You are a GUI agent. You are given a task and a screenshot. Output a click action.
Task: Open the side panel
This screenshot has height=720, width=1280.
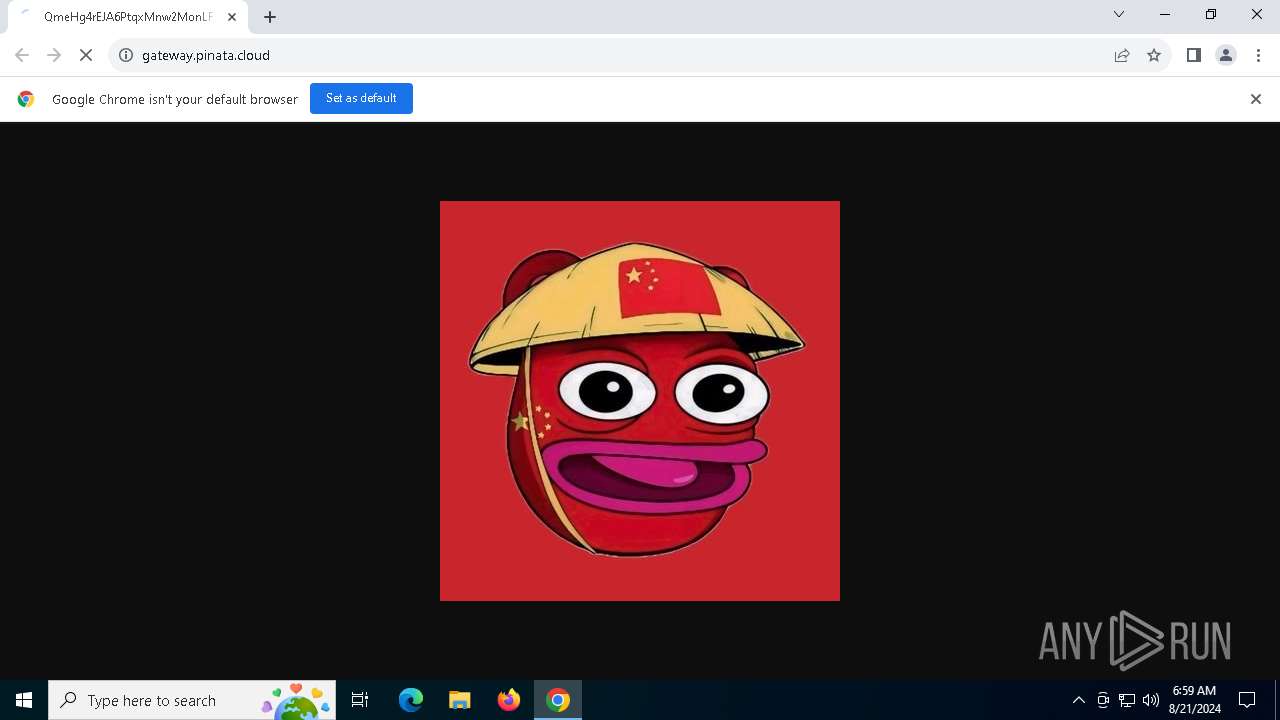[1194, 55]
